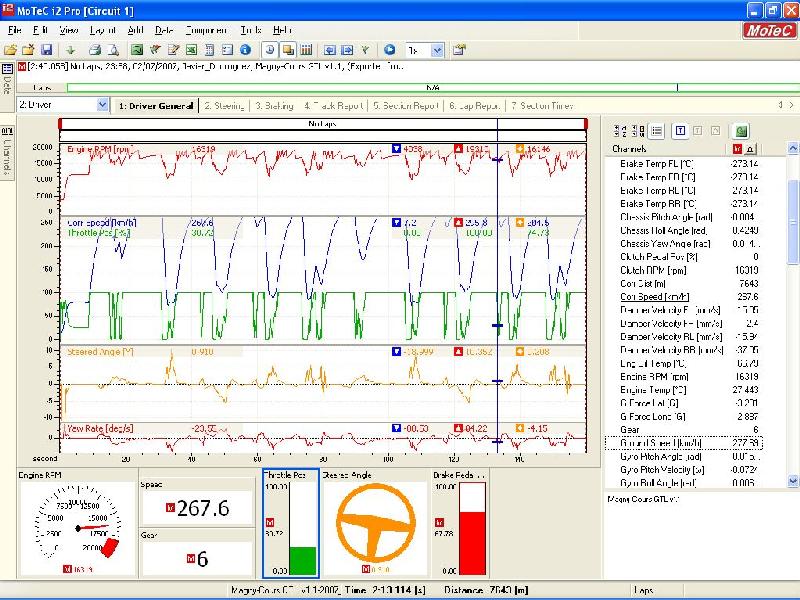This screenshot has width=800, height=600.
Task: Click the blue information toolbar icon
Action: click(x=245, y=49)
